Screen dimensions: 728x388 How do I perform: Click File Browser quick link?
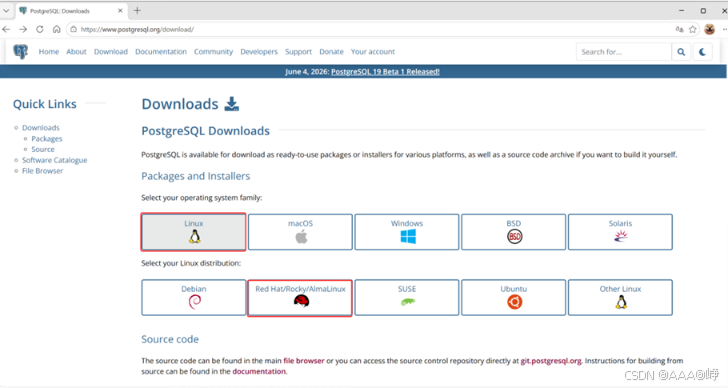click(42, 170)
